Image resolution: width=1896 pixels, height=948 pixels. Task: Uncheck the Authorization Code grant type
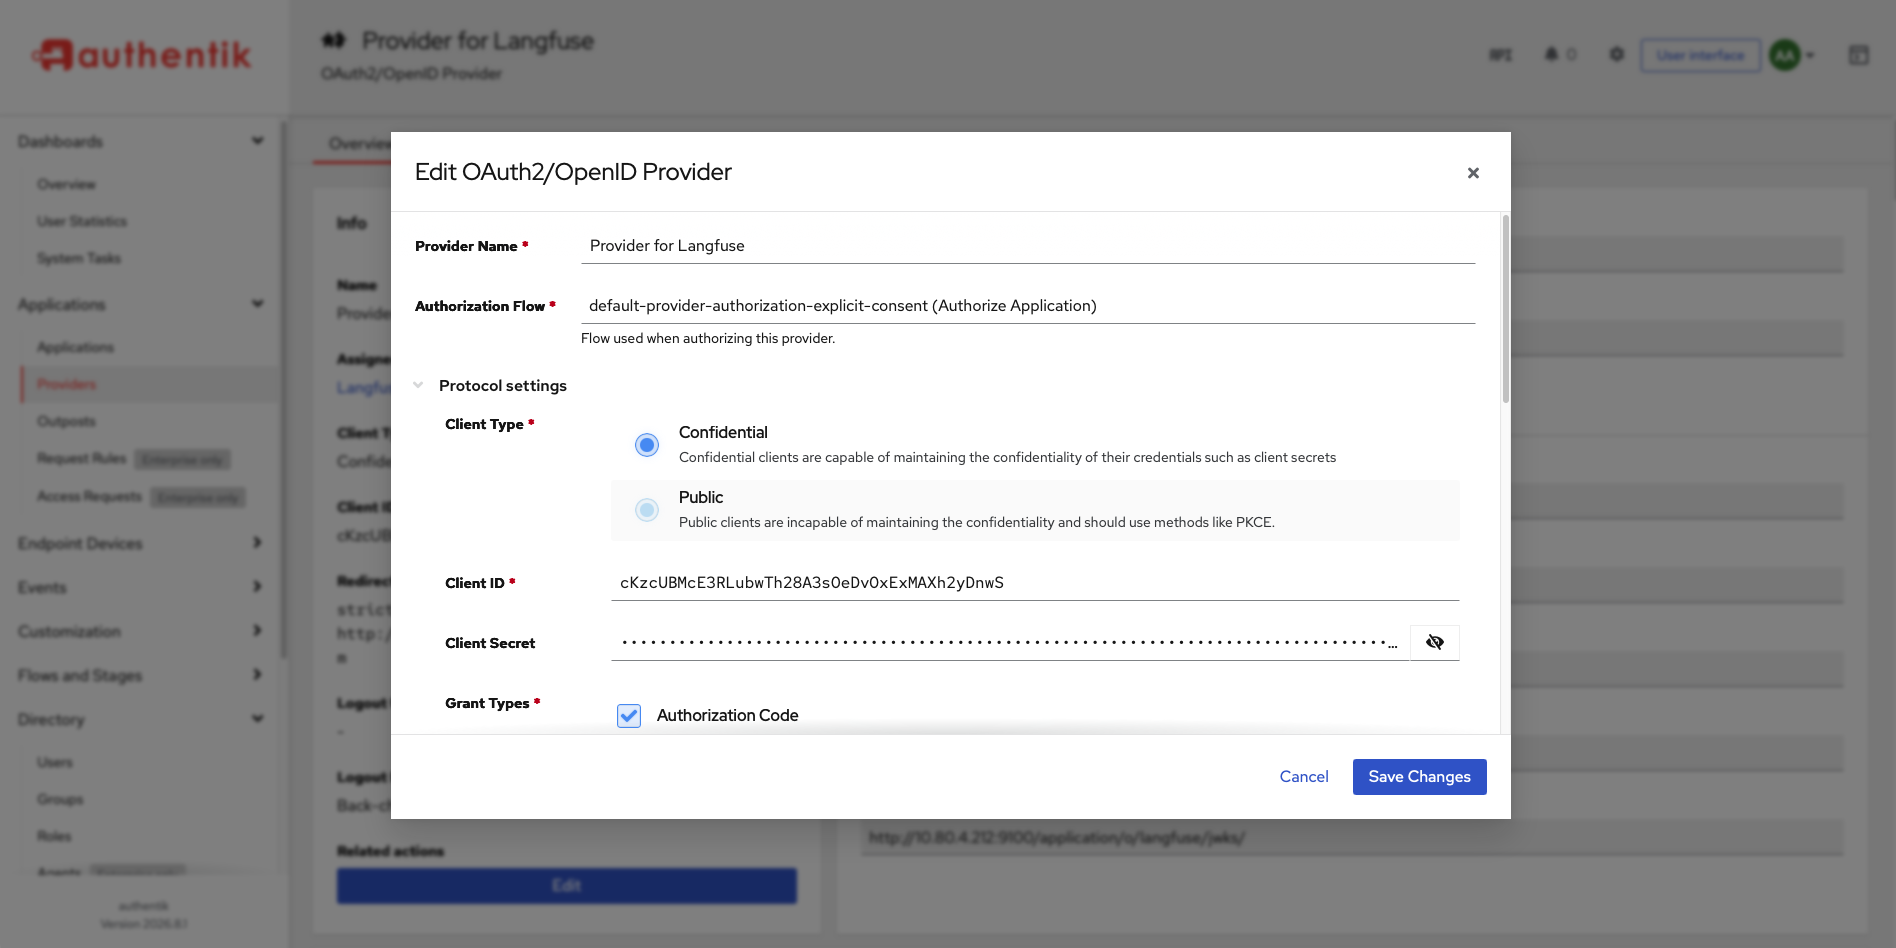[629, 716]
